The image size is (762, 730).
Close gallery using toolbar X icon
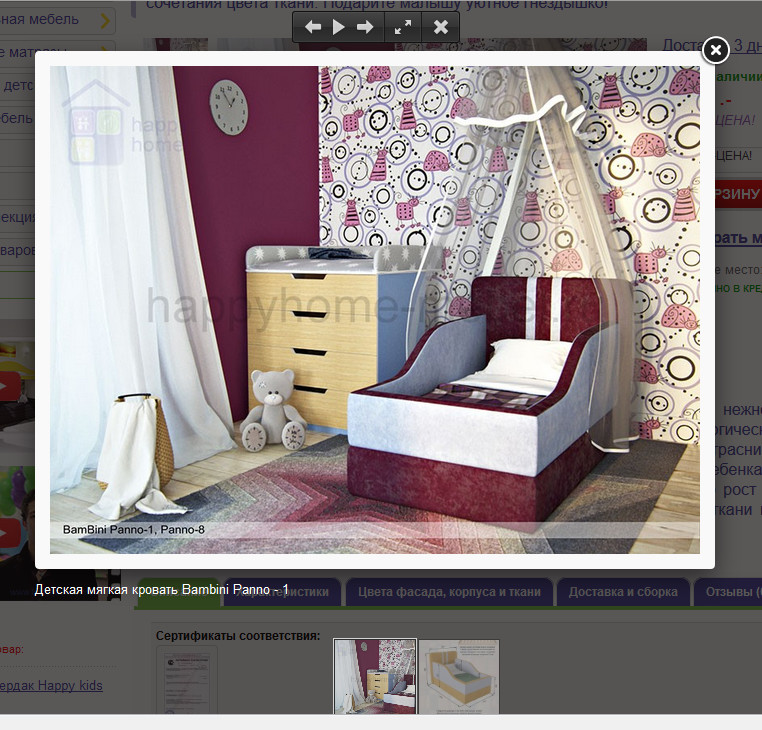tap(441, 27)
